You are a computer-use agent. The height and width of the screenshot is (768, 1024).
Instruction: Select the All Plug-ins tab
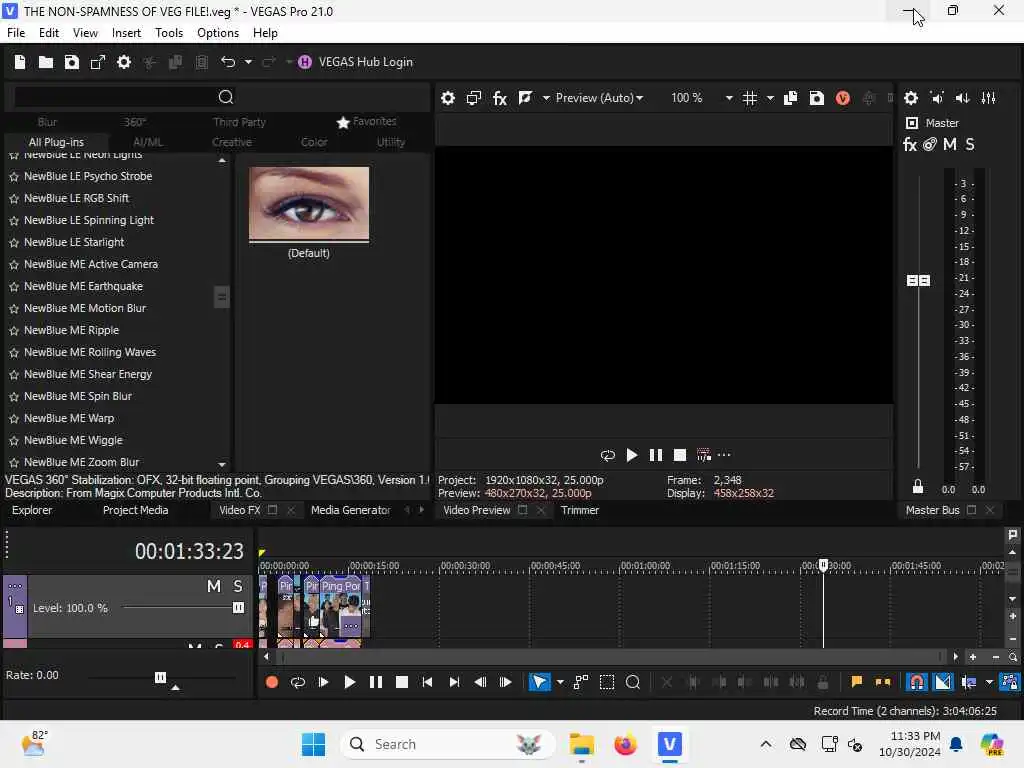click(x=56, y=142)
